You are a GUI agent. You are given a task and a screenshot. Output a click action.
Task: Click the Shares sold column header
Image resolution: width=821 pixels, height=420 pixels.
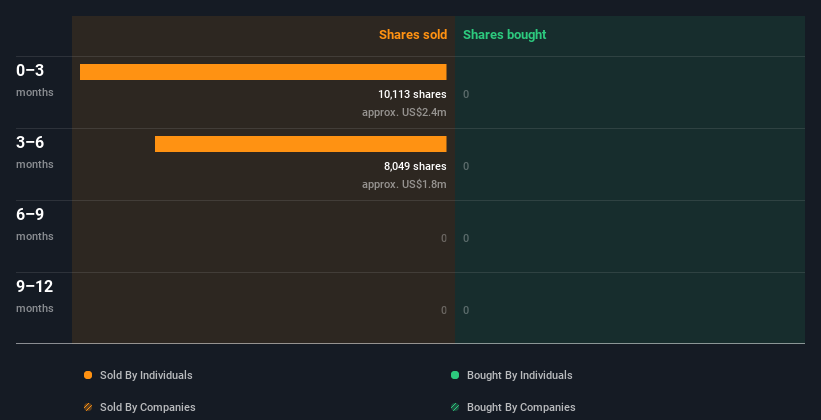point(413,35)
